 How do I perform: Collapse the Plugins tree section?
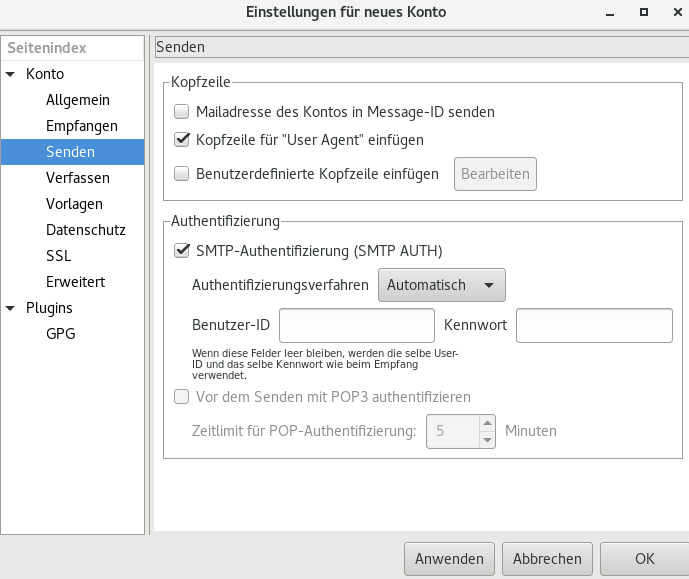pos(11,308)
